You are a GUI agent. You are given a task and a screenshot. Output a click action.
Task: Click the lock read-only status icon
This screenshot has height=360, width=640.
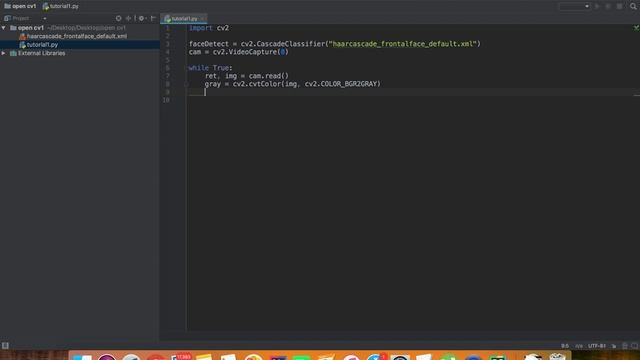coord(614,346)
